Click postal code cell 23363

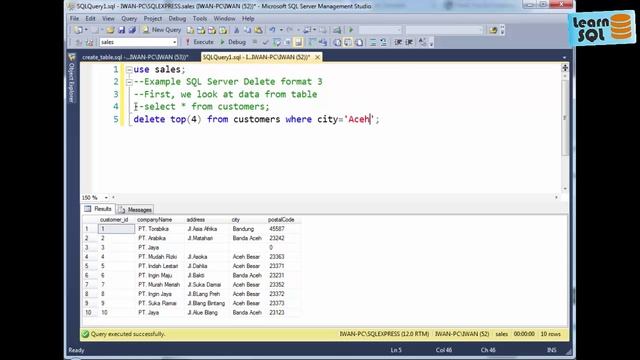[277, 257]
